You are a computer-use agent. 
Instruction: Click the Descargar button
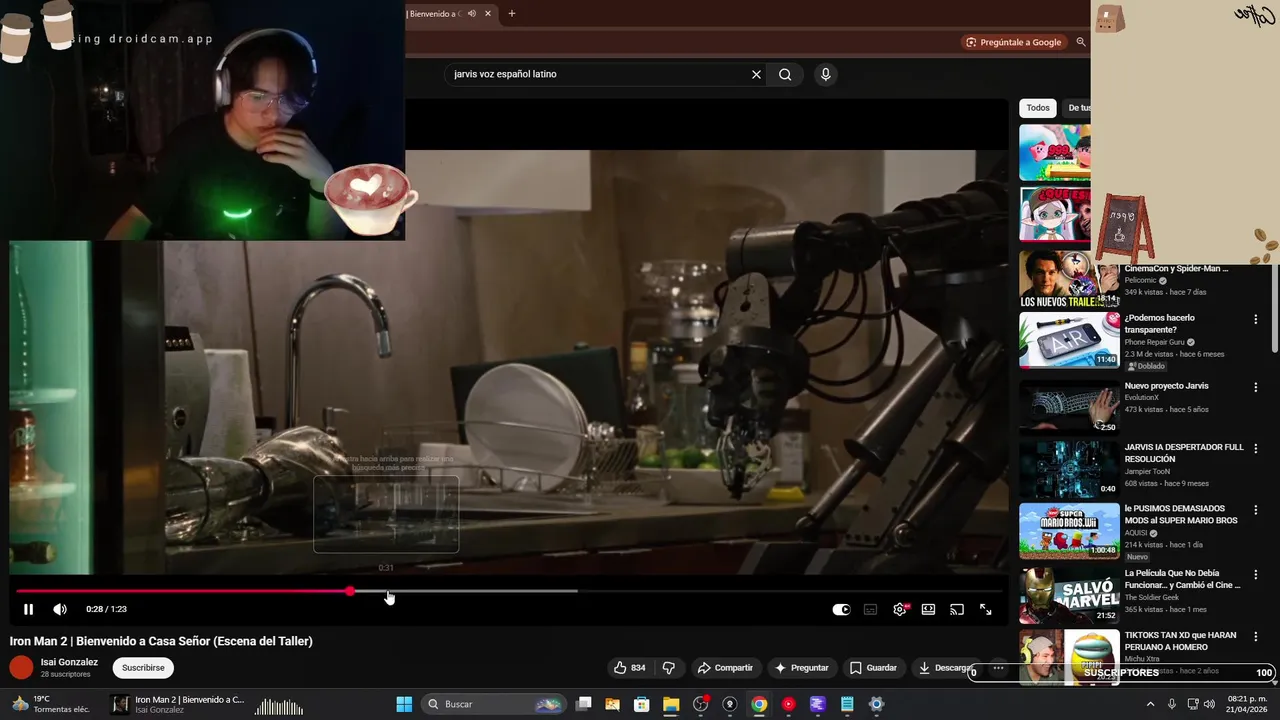click(x=945, y=667)
